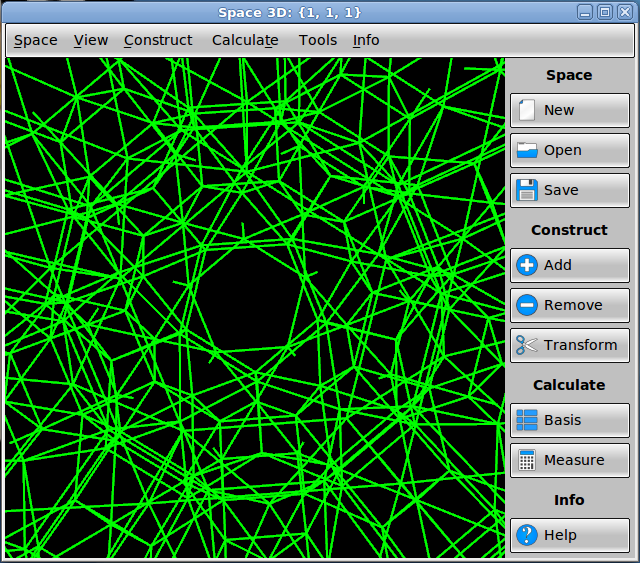
Task: Click the scissors Transform icon
Action: (x=527, y=345)
